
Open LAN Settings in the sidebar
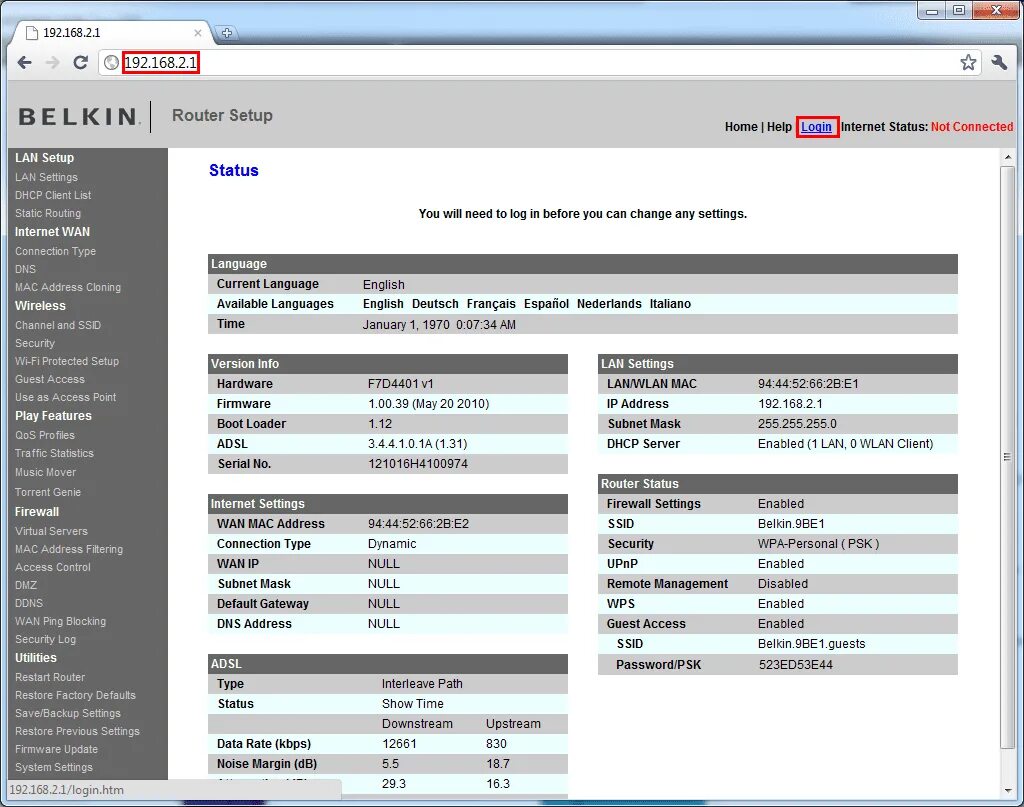point(46,177)
